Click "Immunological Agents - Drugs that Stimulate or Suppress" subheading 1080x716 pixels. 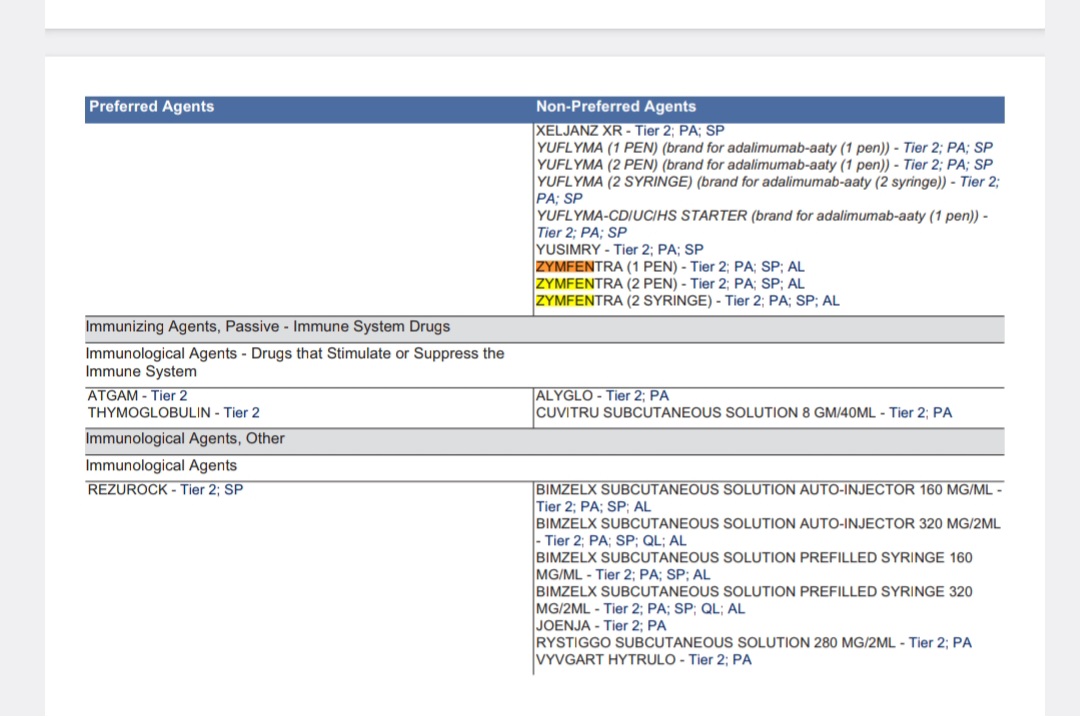point(295,363)
